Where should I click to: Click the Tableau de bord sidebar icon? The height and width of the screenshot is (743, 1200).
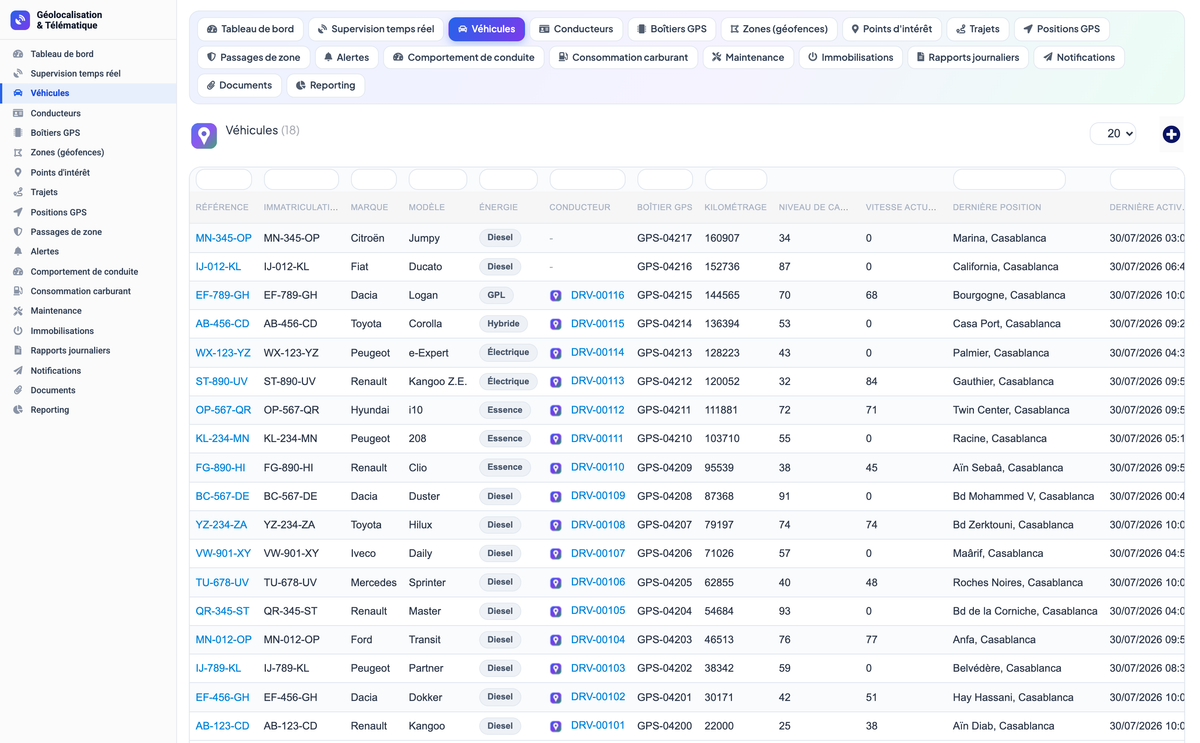[x=18, y=54]
